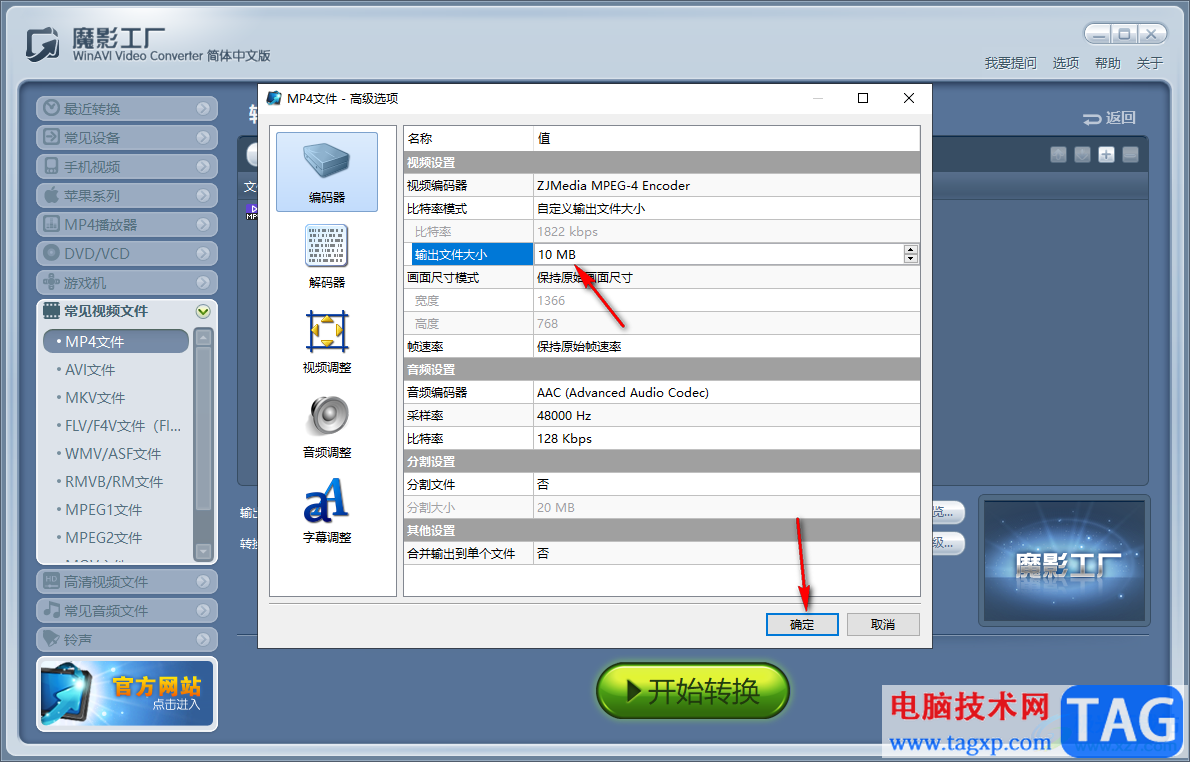Select RMVB/RM文件 in the format list
This screenshot has width=1190, height=762.
click(x=116, y=482)
